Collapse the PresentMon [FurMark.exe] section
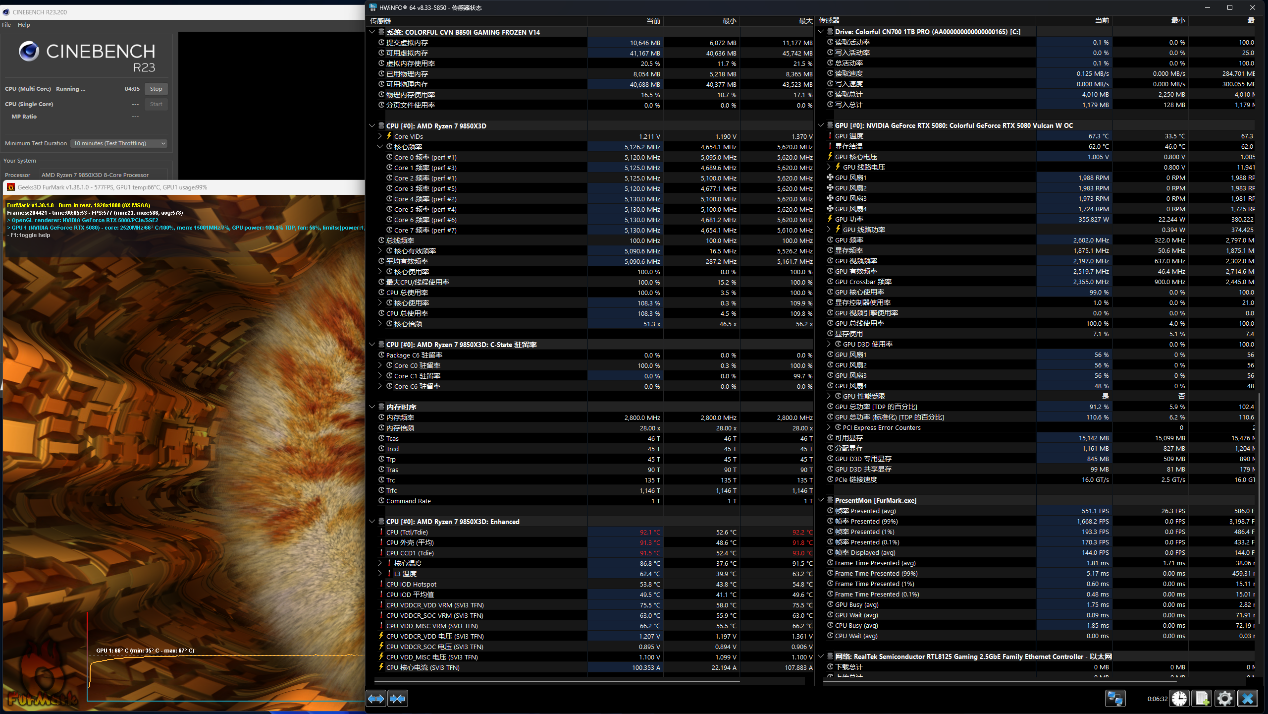 coord(823,500)
